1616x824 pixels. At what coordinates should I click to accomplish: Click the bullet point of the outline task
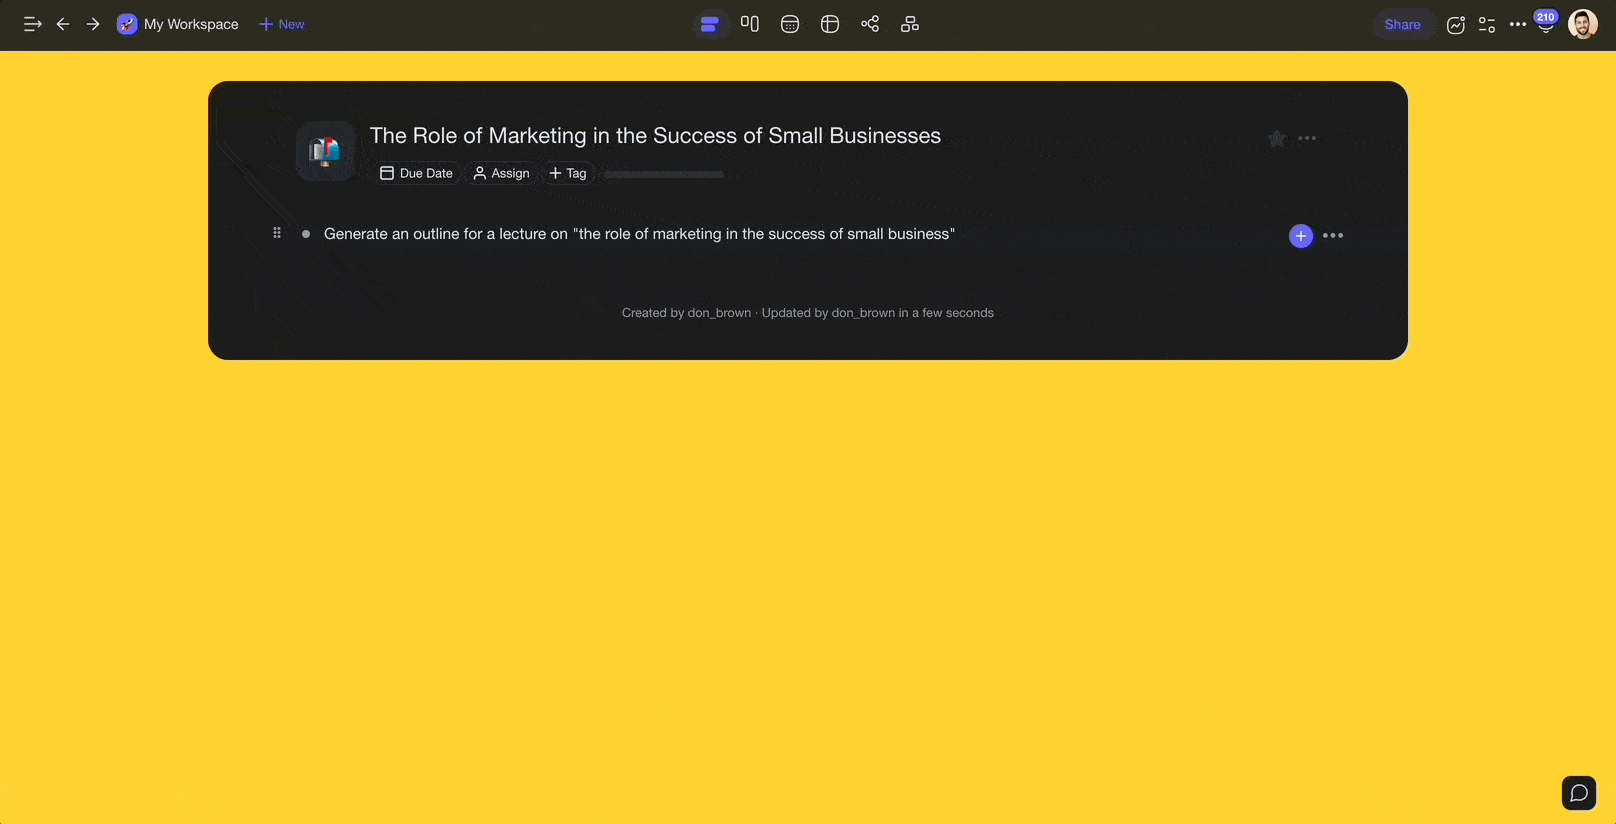tap(306, 234)
